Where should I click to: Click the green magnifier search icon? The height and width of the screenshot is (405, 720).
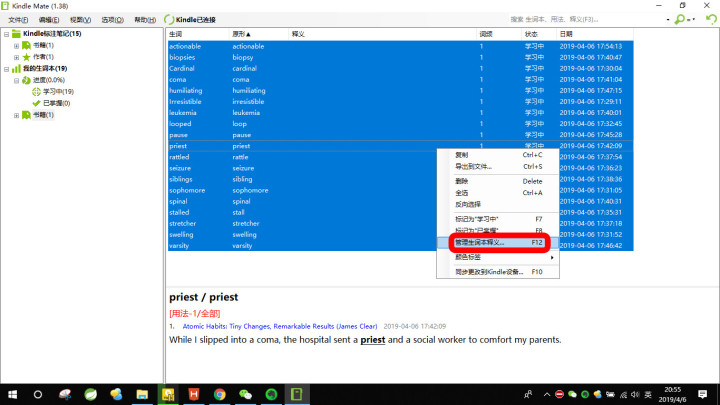click(x=679, y=19)
